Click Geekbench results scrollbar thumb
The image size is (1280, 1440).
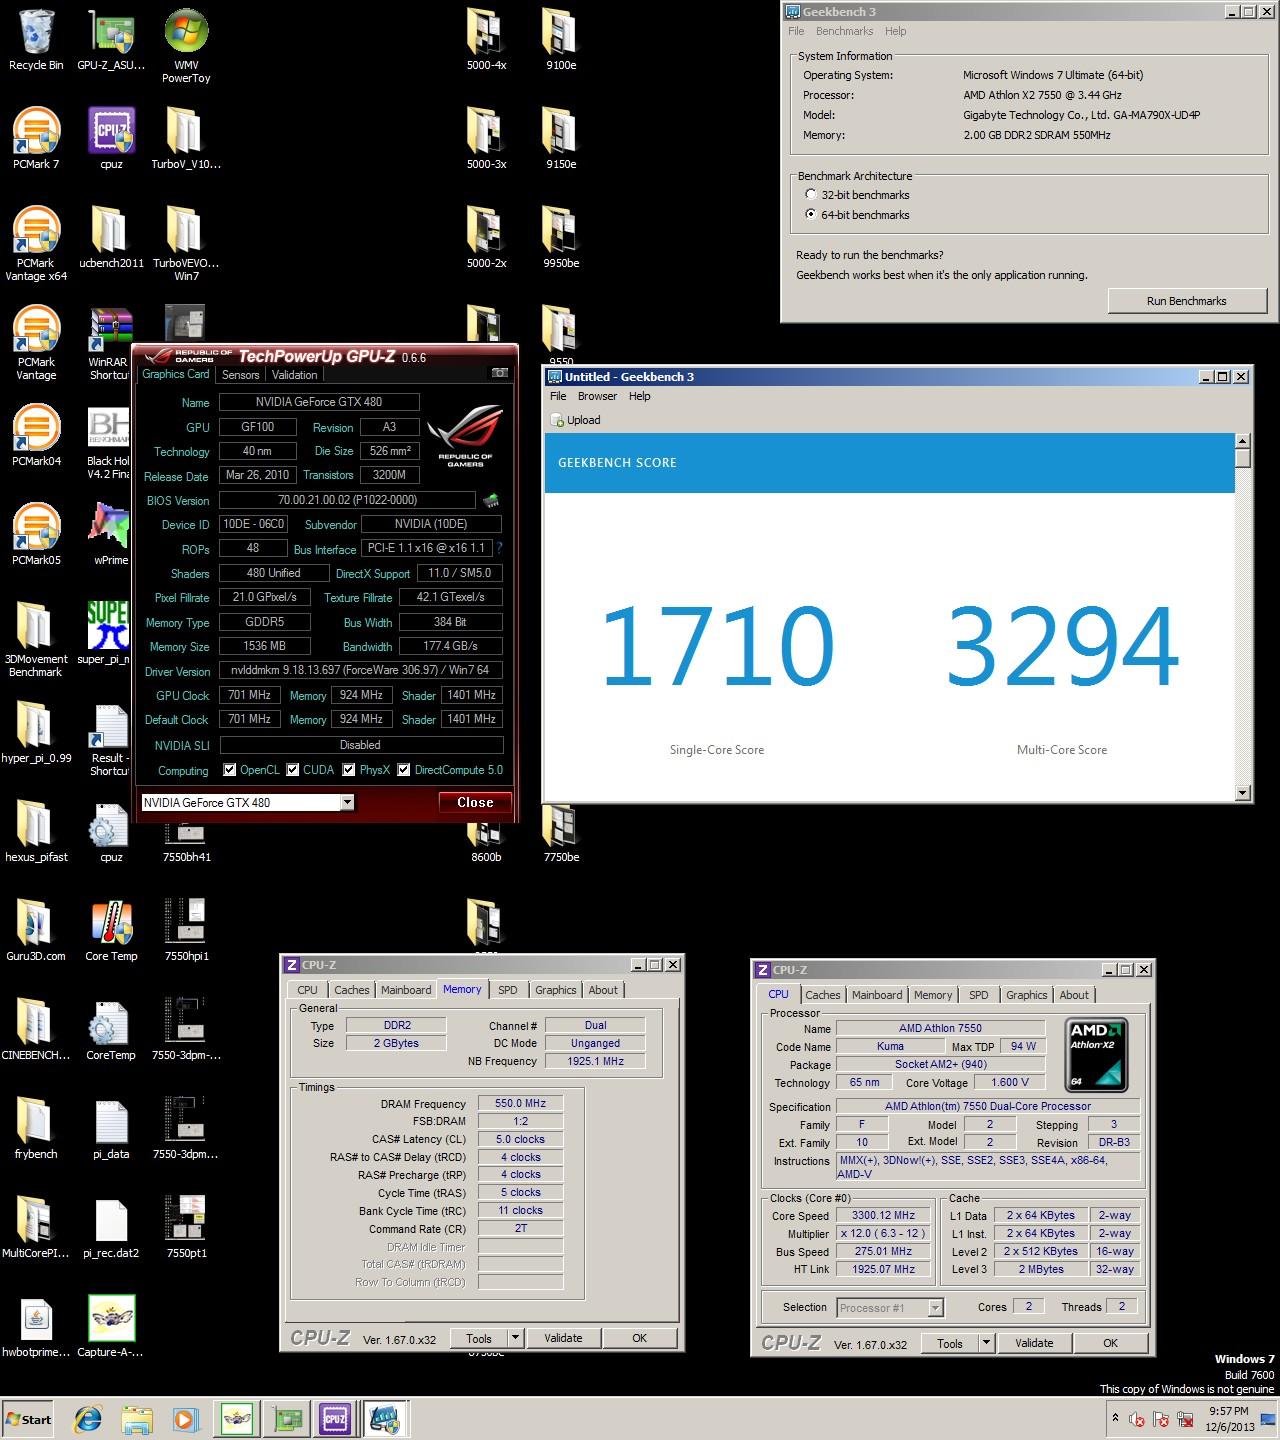tap(1243, 458)
